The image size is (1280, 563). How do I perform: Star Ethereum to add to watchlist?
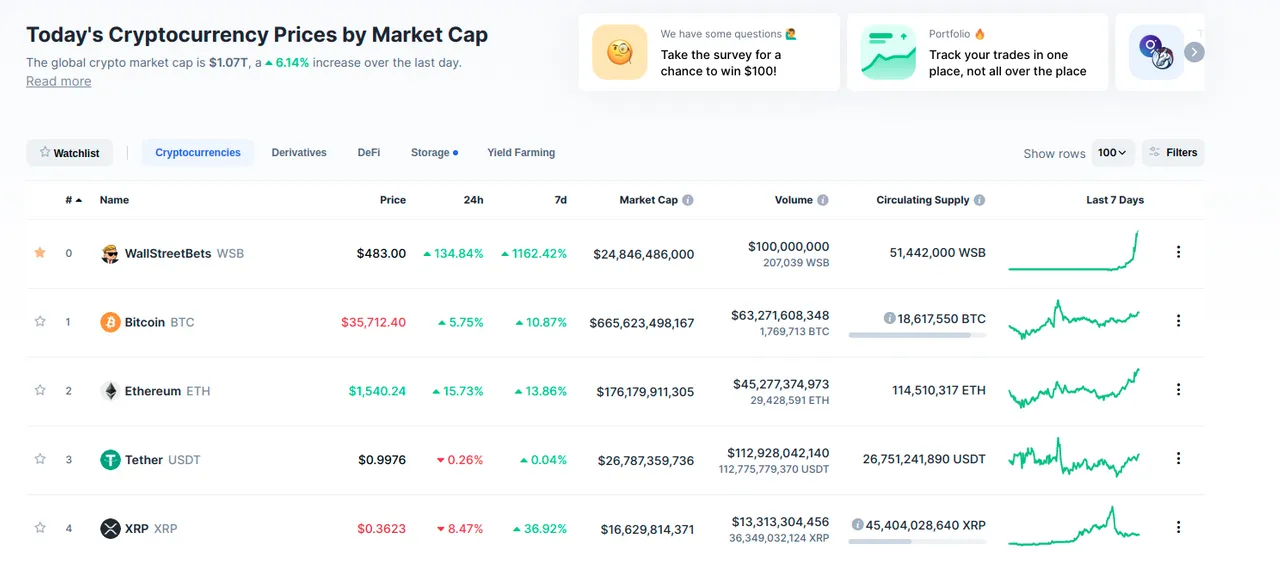[x=40, y=390]
